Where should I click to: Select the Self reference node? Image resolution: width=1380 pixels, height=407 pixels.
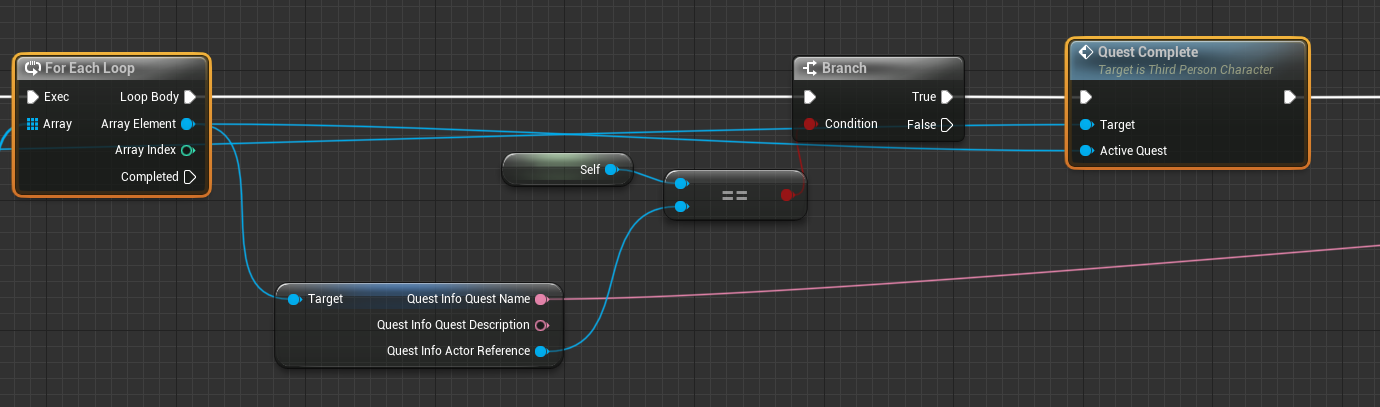pos(567,169)
